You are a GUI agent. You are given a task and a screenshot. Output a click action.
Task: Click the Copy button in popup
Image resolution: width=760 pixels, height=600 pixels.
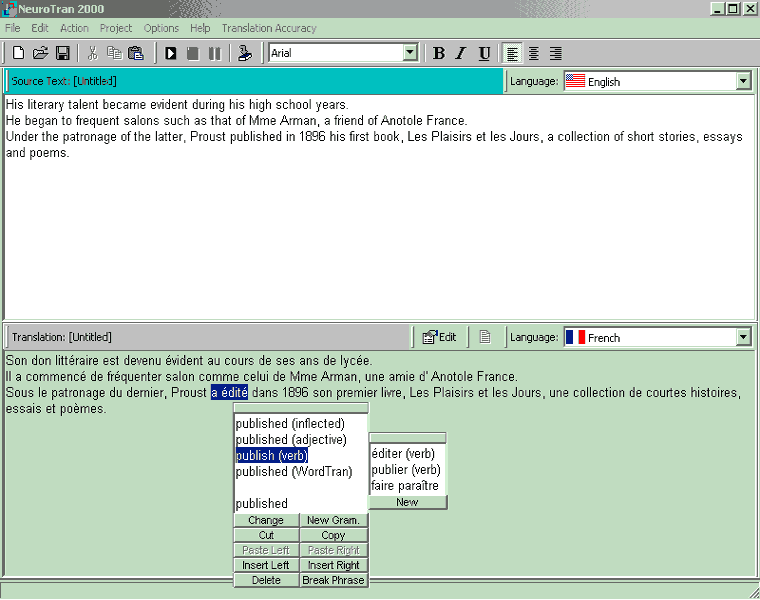[333, 535]
